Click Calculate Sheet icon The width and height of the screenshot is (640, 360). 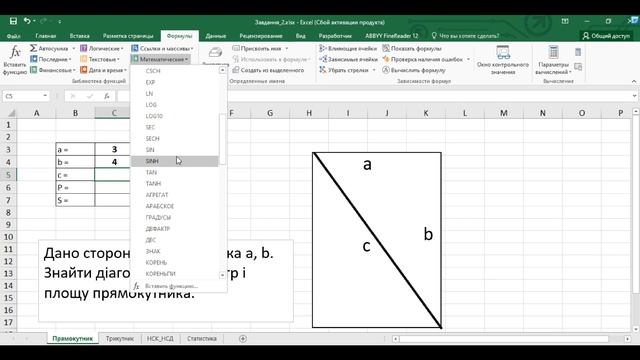click(x=578, y=66)
